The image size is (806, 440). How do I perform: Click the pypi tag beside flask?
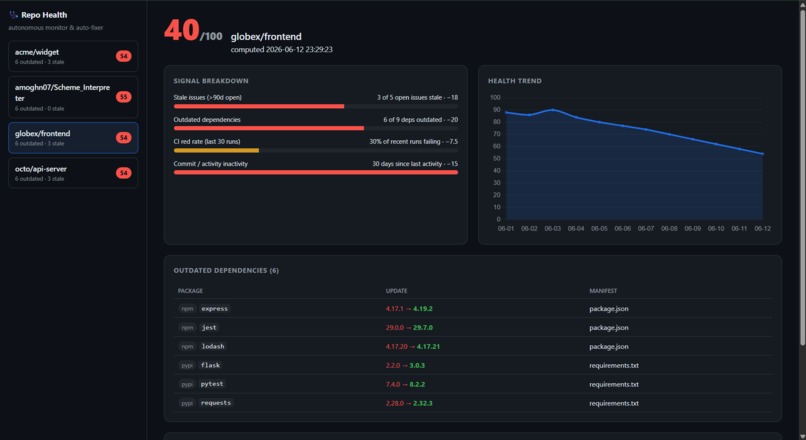point(187,365)
